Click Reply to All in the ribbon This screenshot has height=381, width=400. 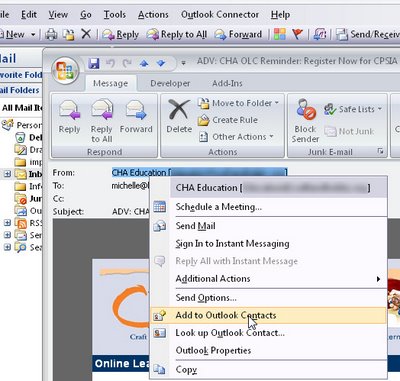[x=102, y=121]
